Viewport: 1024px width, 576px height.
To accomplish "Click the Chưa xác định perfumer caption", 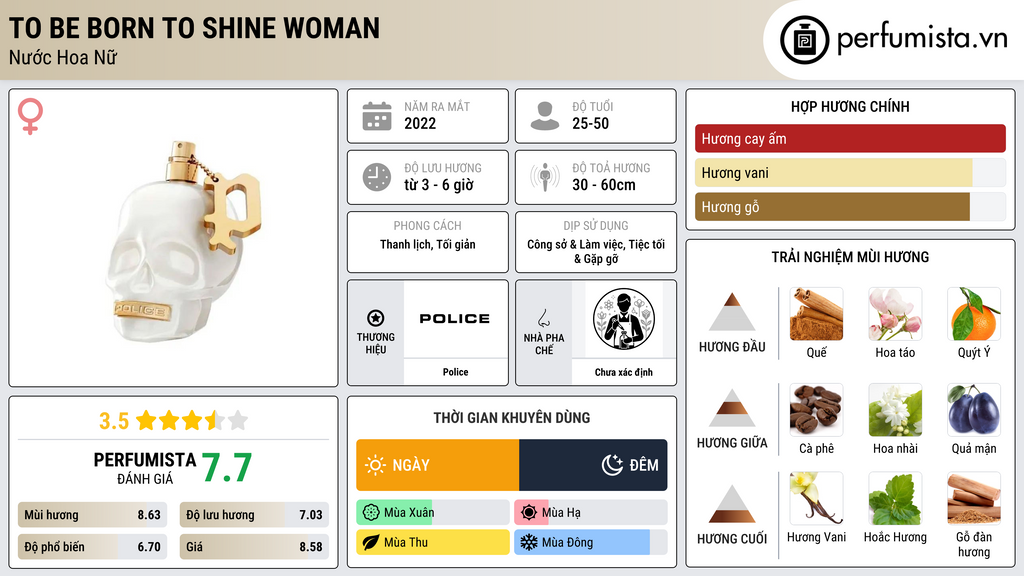I will click(x=624, y=372).
